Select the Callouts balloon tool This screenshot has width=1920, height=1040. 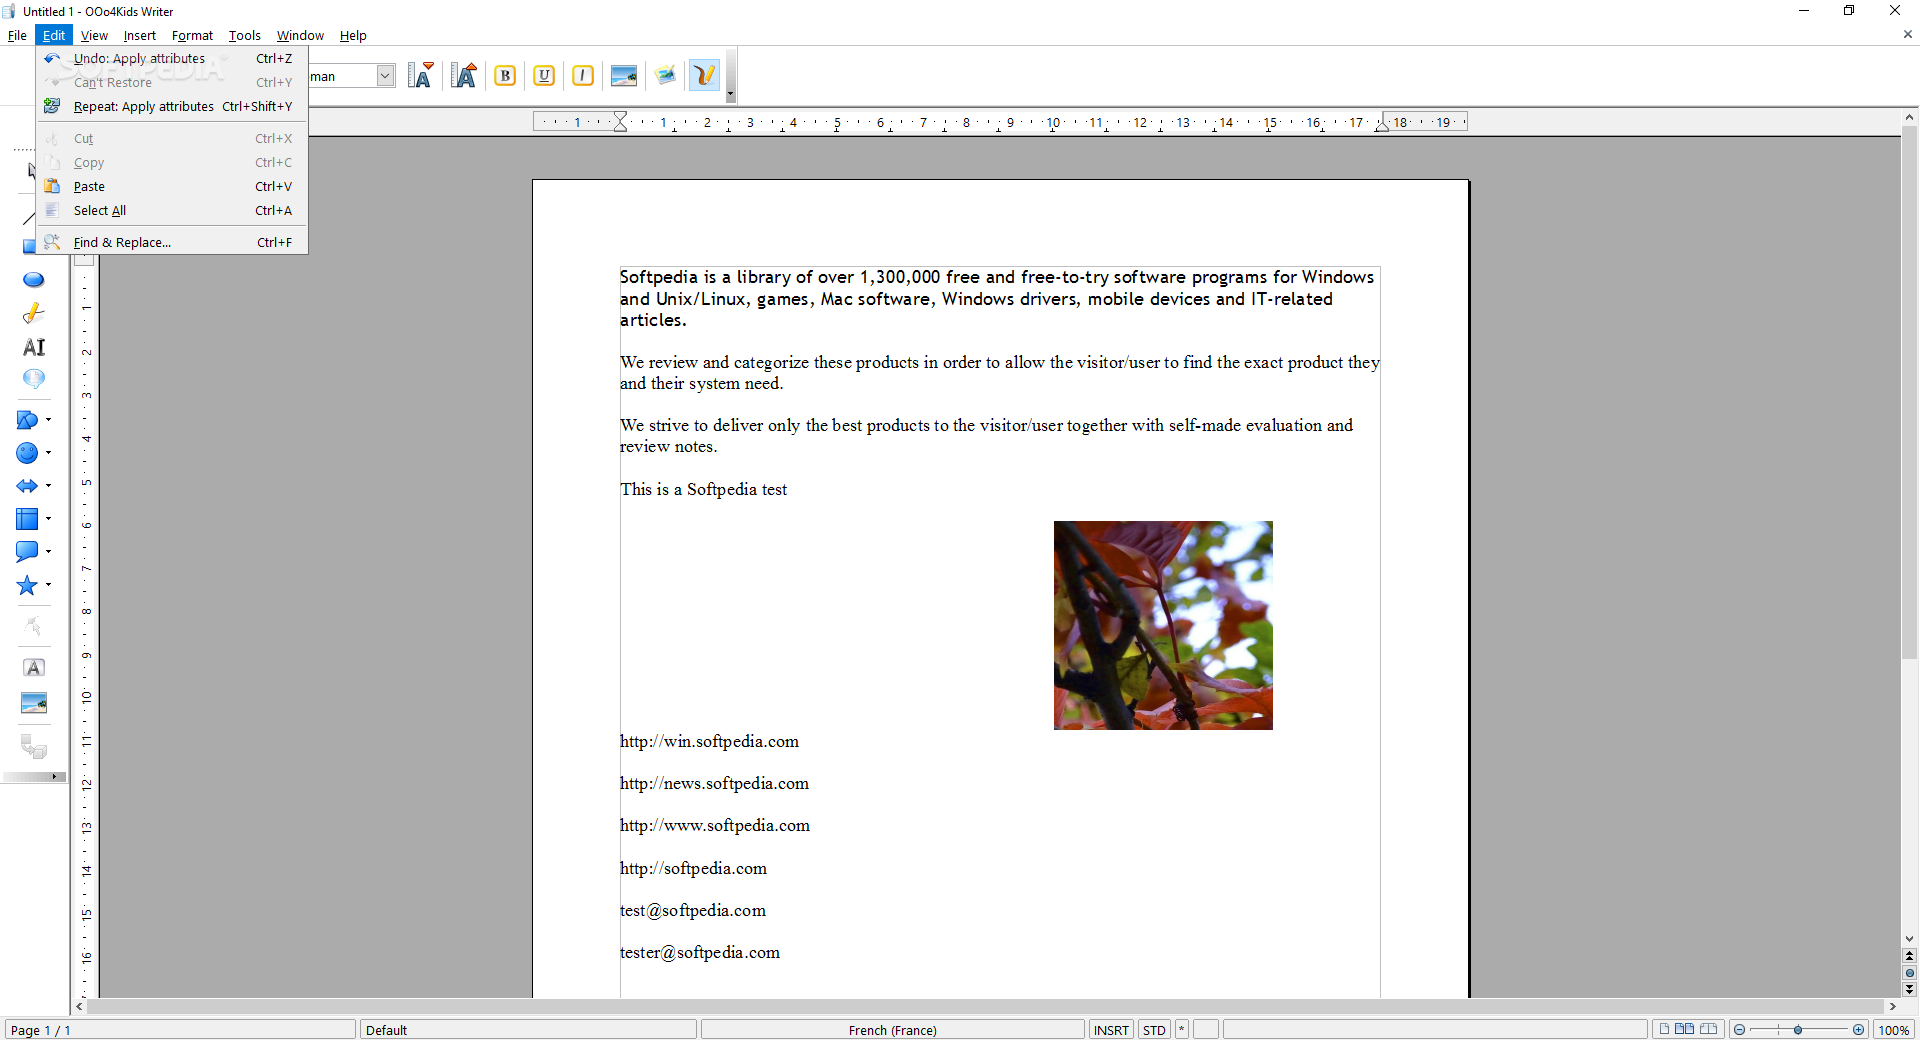33,380
